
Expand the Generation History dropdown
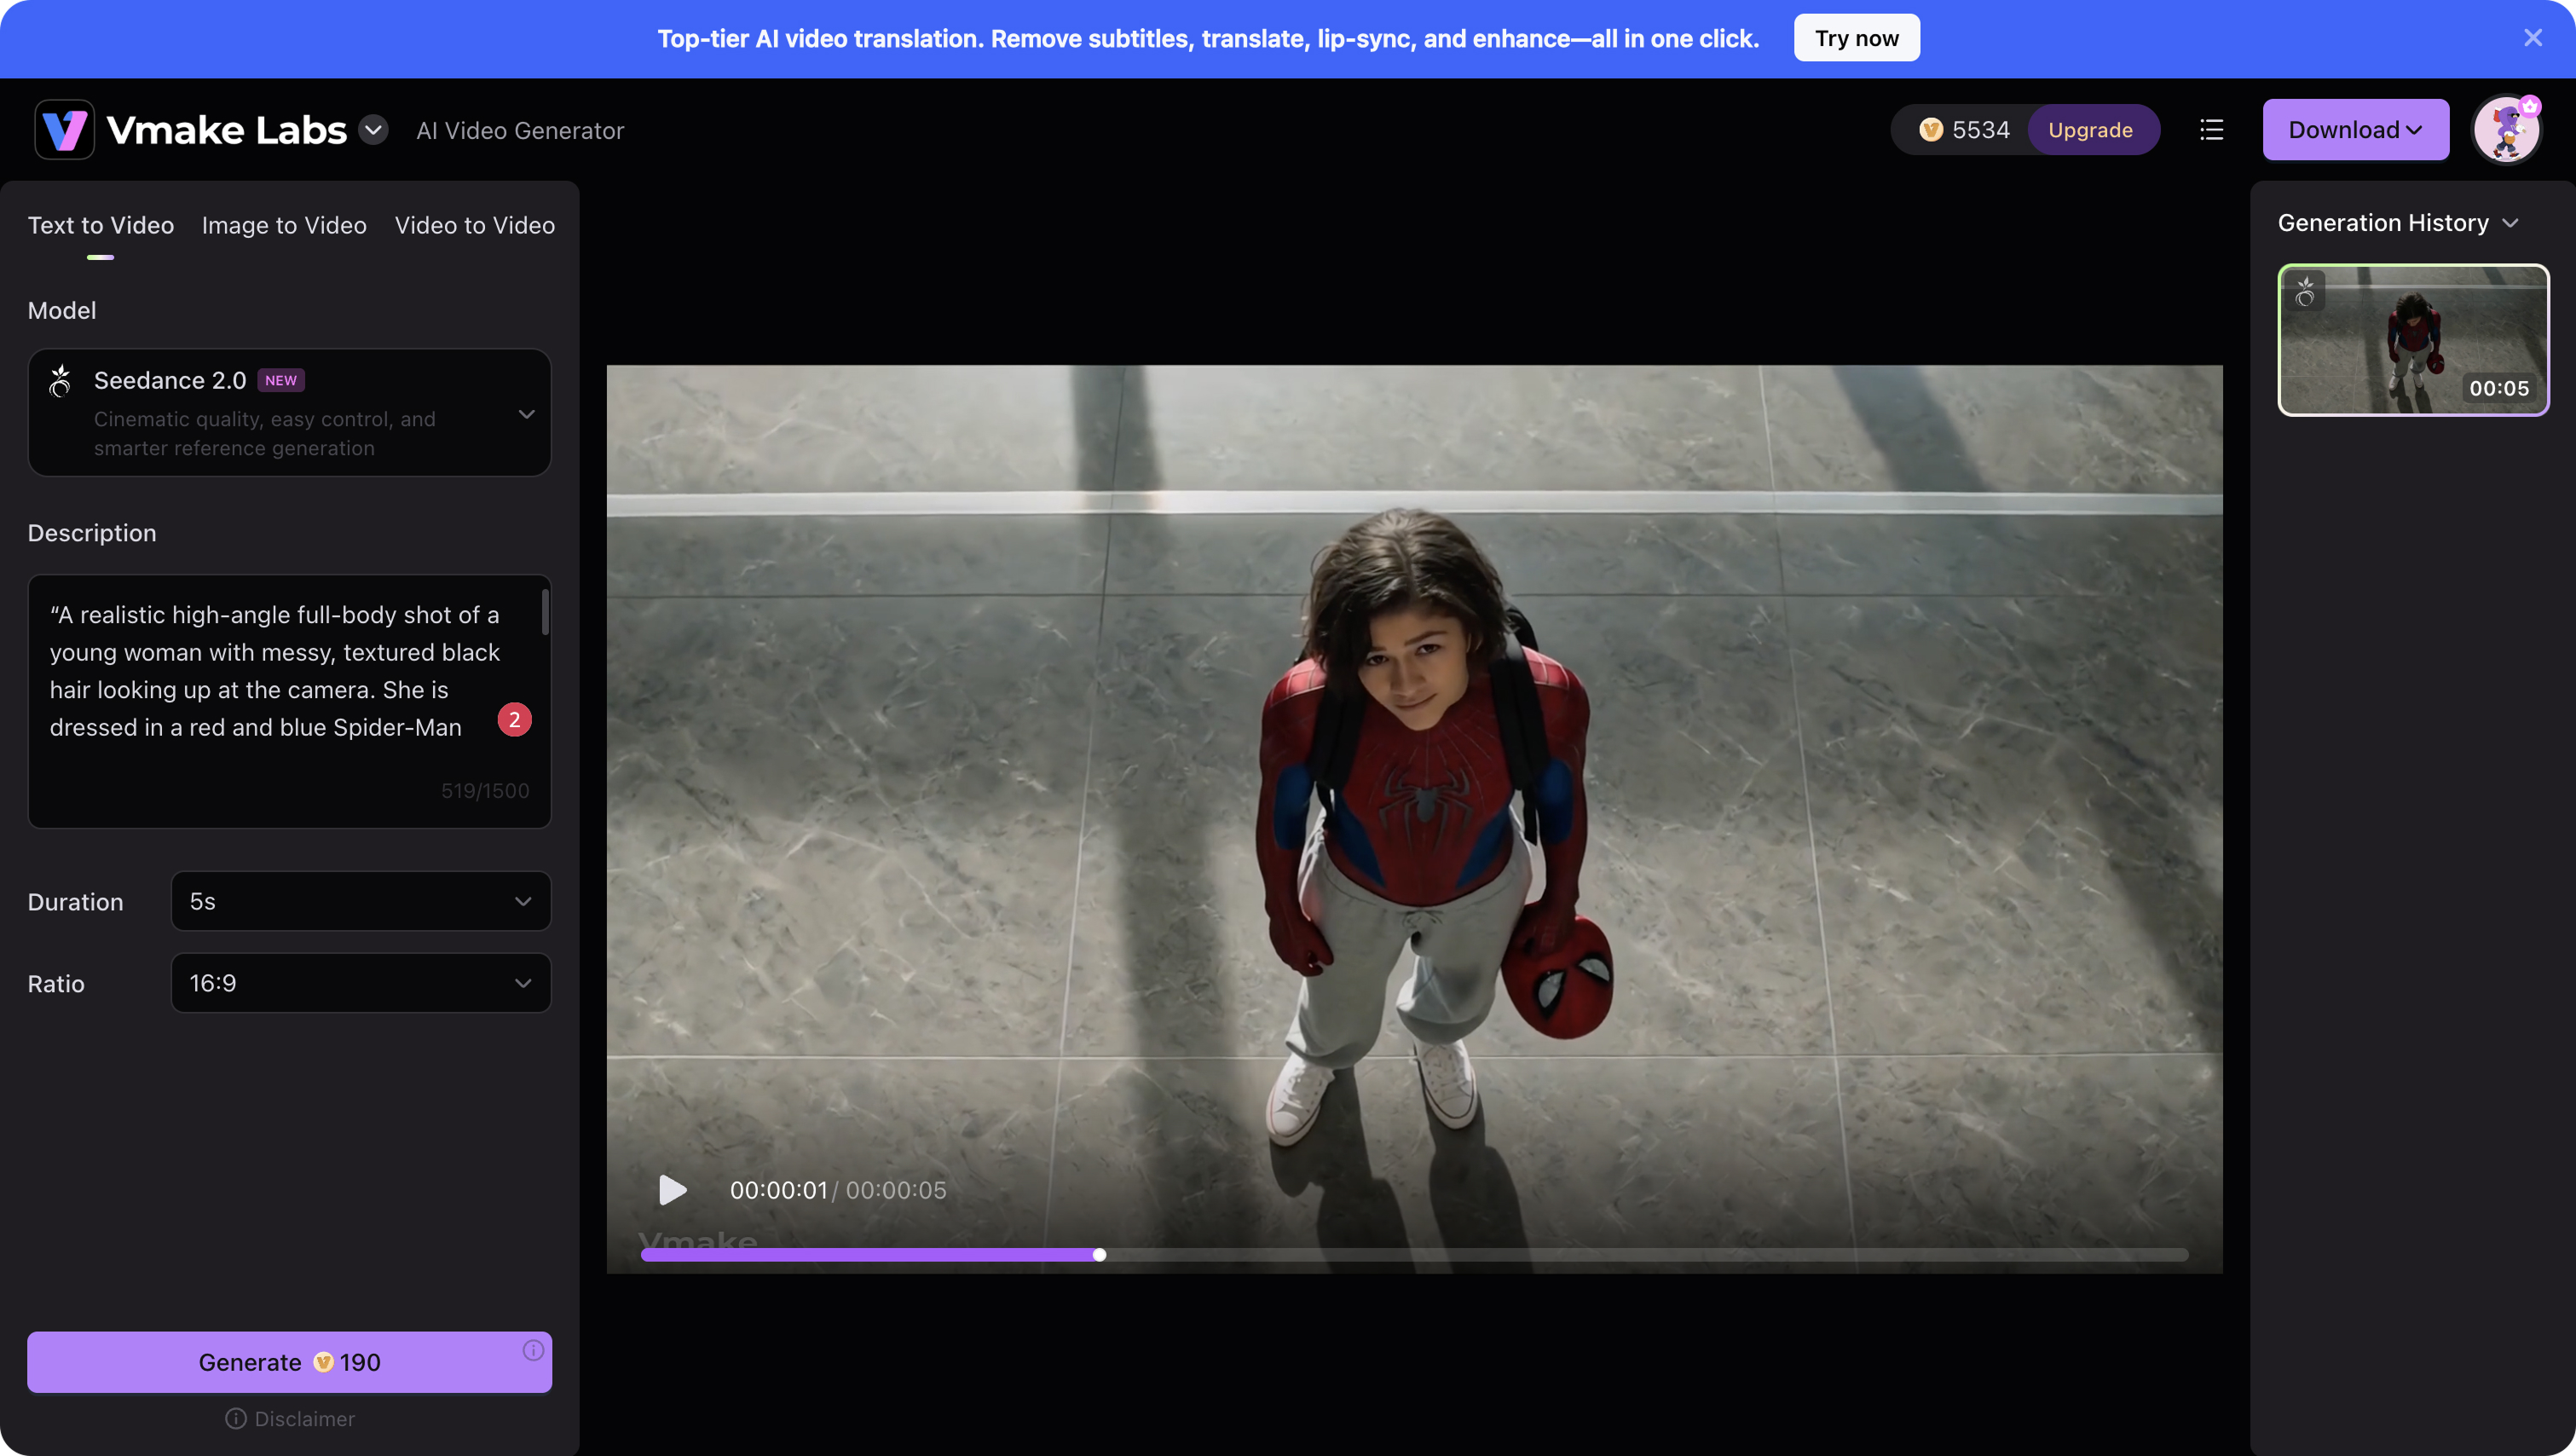[2510, 224]
